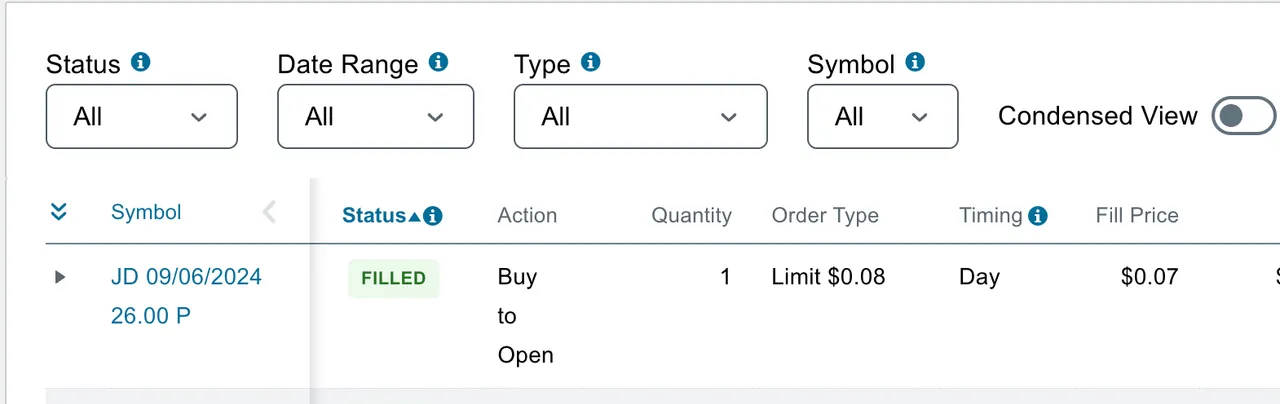Click the Fill Price column header
Screen dimensions: 1280x404
pyautogui.click(x=1137, y=215)
